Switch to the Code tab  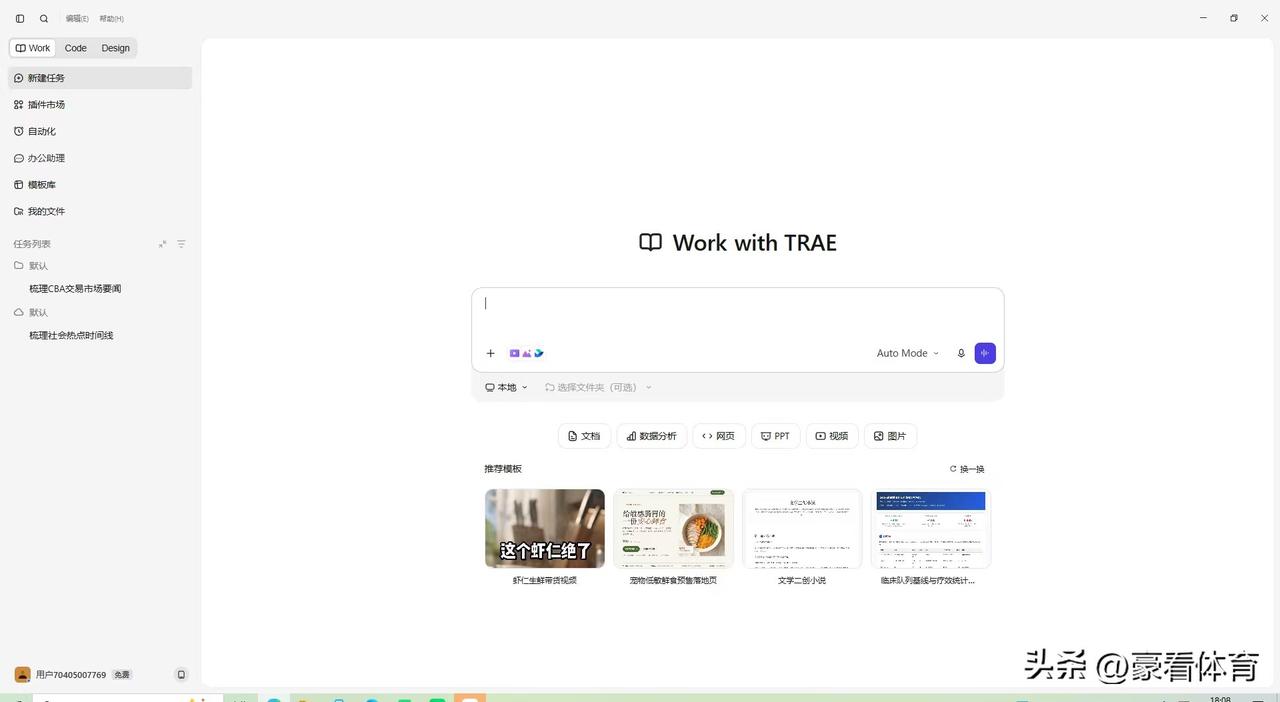(76, 48)
